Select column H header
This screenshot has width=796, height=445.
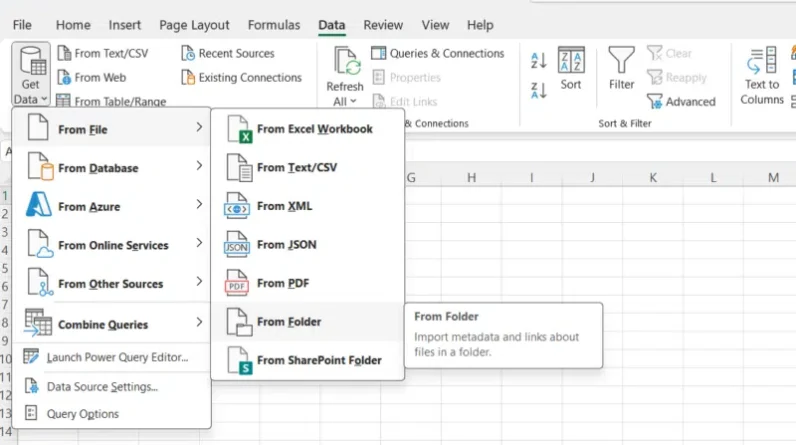click(x=472, y=178)
